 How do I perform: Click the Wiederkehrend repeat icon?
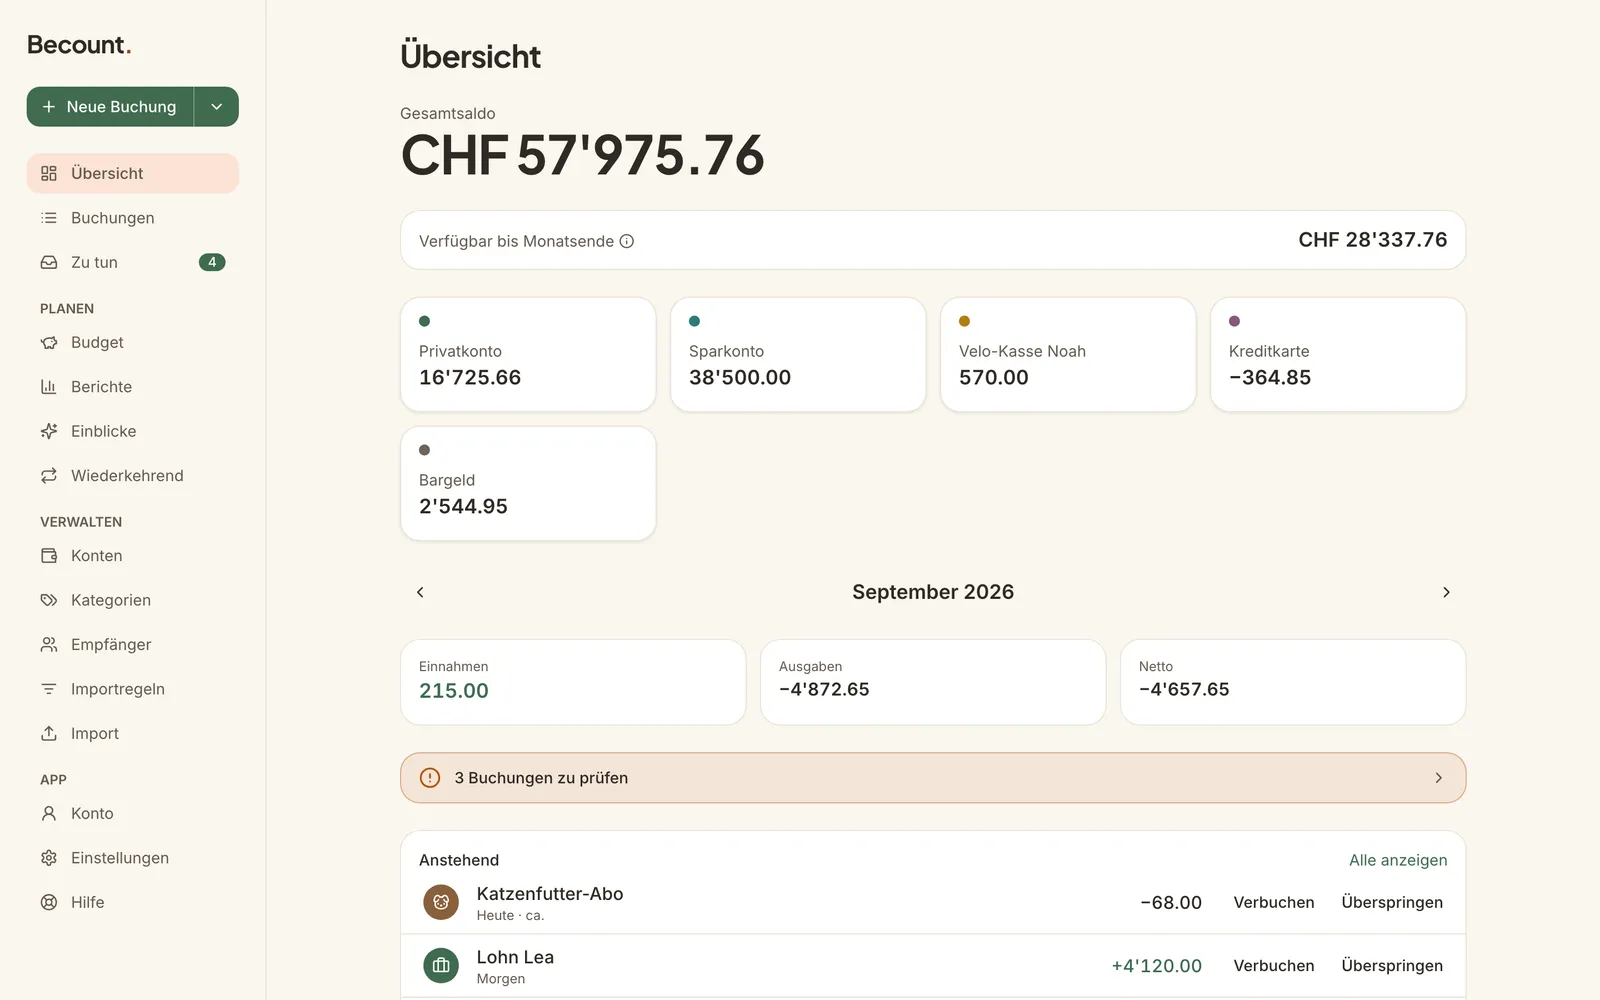click(x=49, y=476)
